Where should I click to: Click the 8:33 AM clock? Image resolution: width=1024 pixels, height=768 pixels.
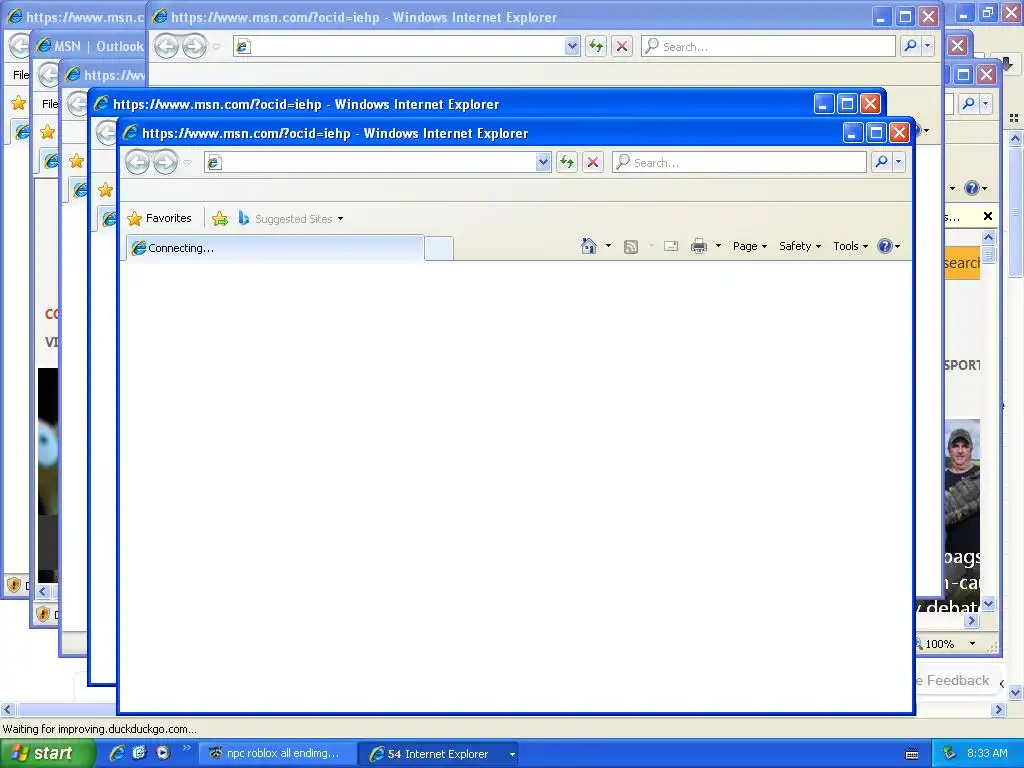coord(987,754)
